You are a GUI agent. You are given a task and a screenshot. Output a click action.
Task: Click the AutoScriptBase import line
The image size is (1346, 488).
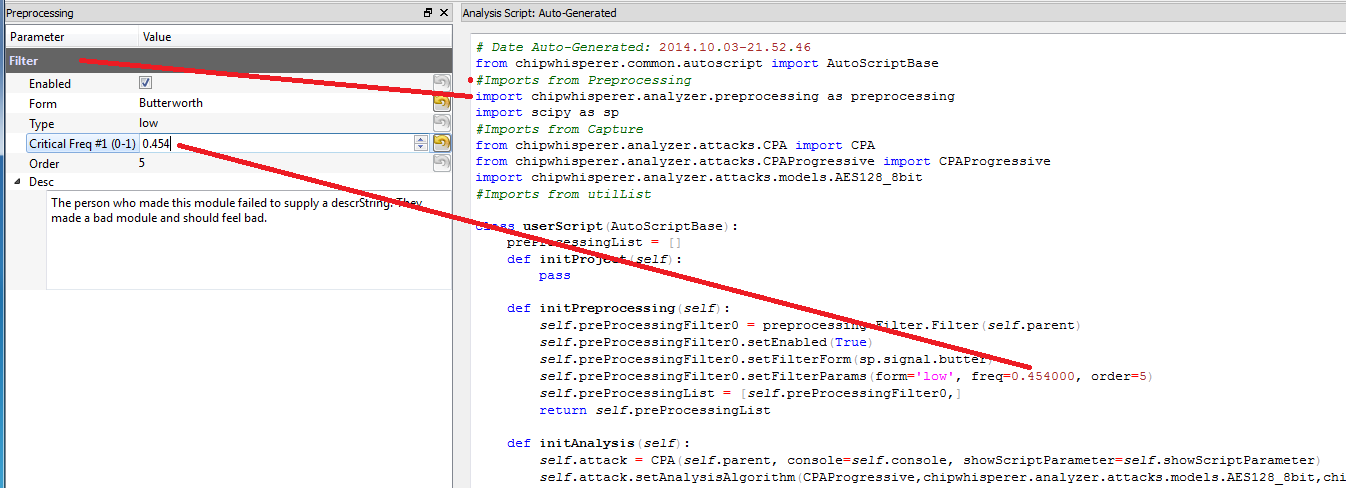pos(707,63)
